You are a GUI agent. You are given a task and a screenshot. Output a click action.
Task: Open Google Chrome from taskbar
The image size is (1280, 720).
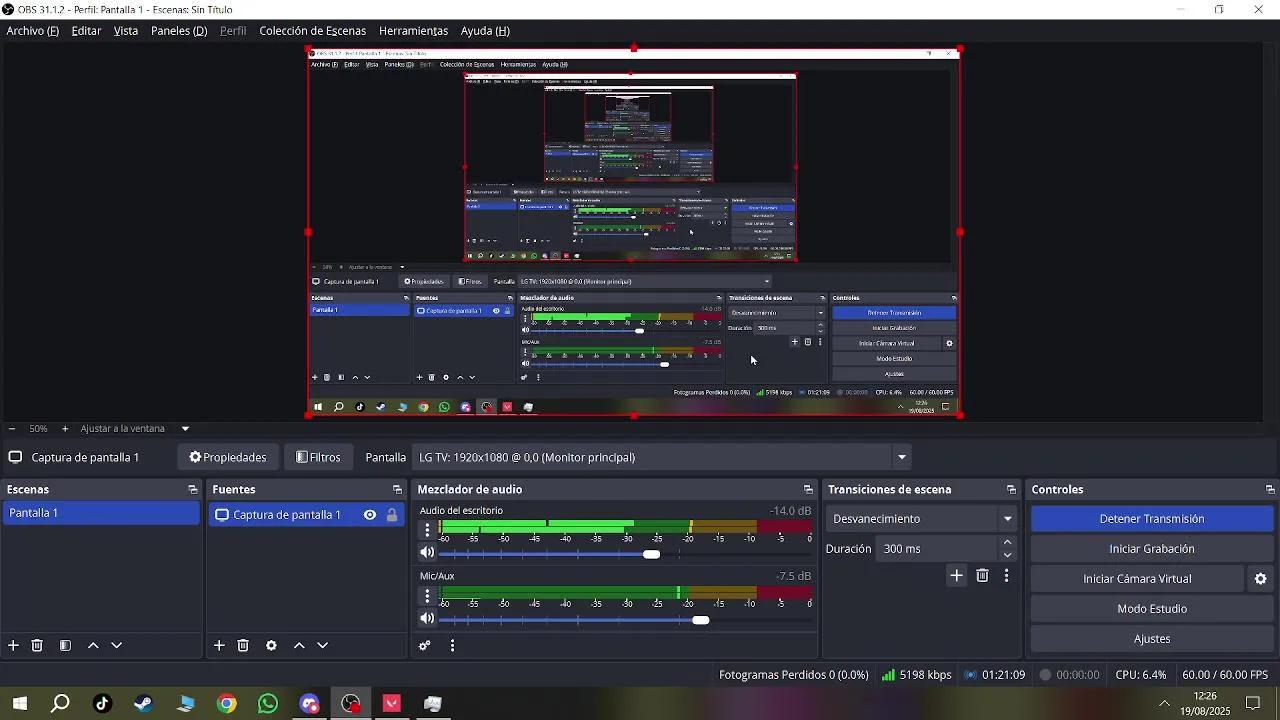click(x=227, y=704)
